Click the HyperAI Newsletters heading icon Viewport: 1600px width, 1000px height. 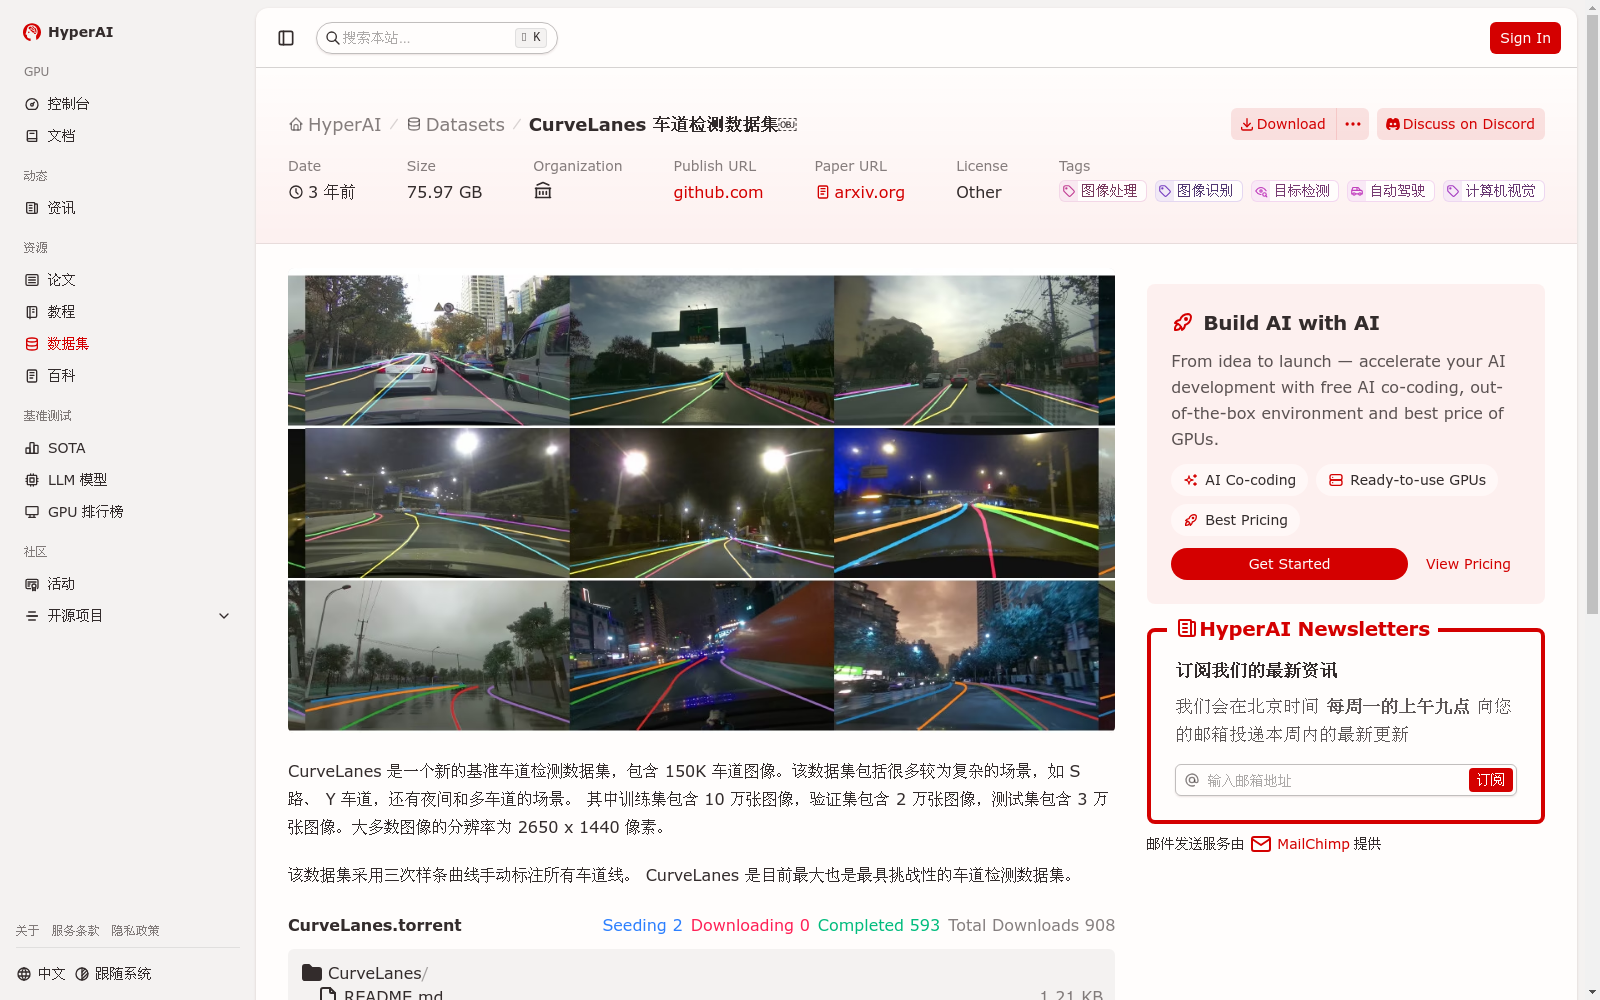click(1187, 629)
